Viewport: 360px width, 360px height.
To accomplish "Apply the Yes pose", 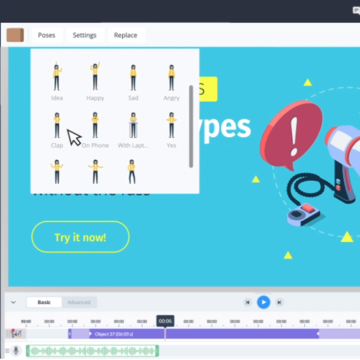I will [x=171, y=129].
